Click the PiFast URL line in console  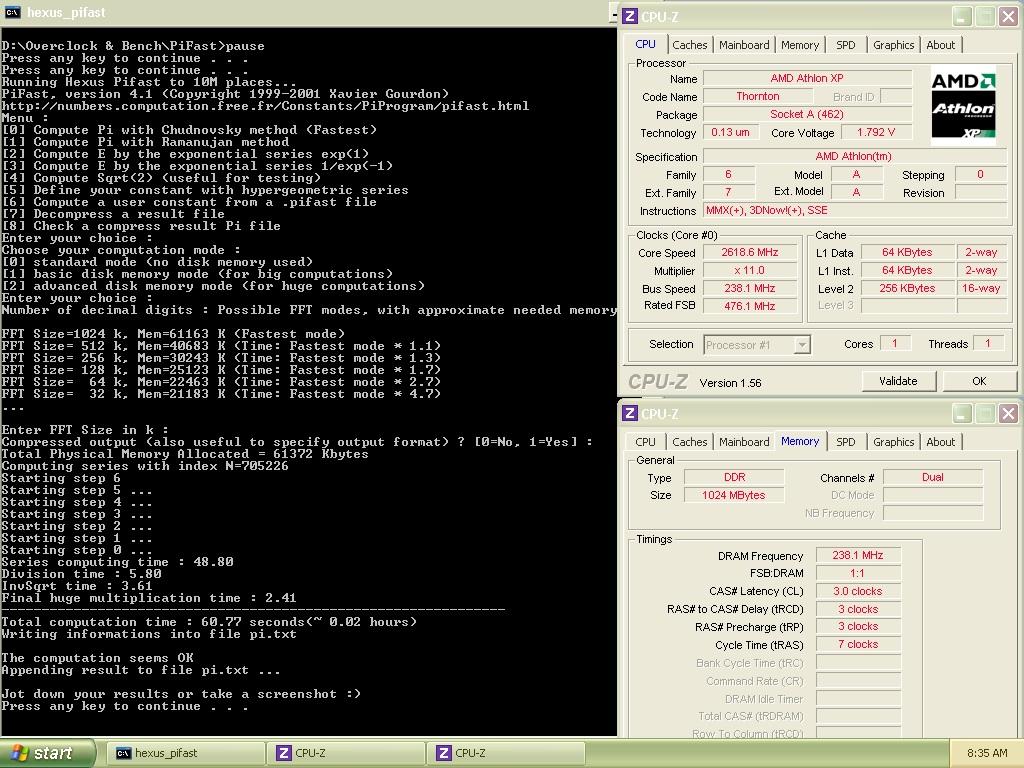(265, 106)
